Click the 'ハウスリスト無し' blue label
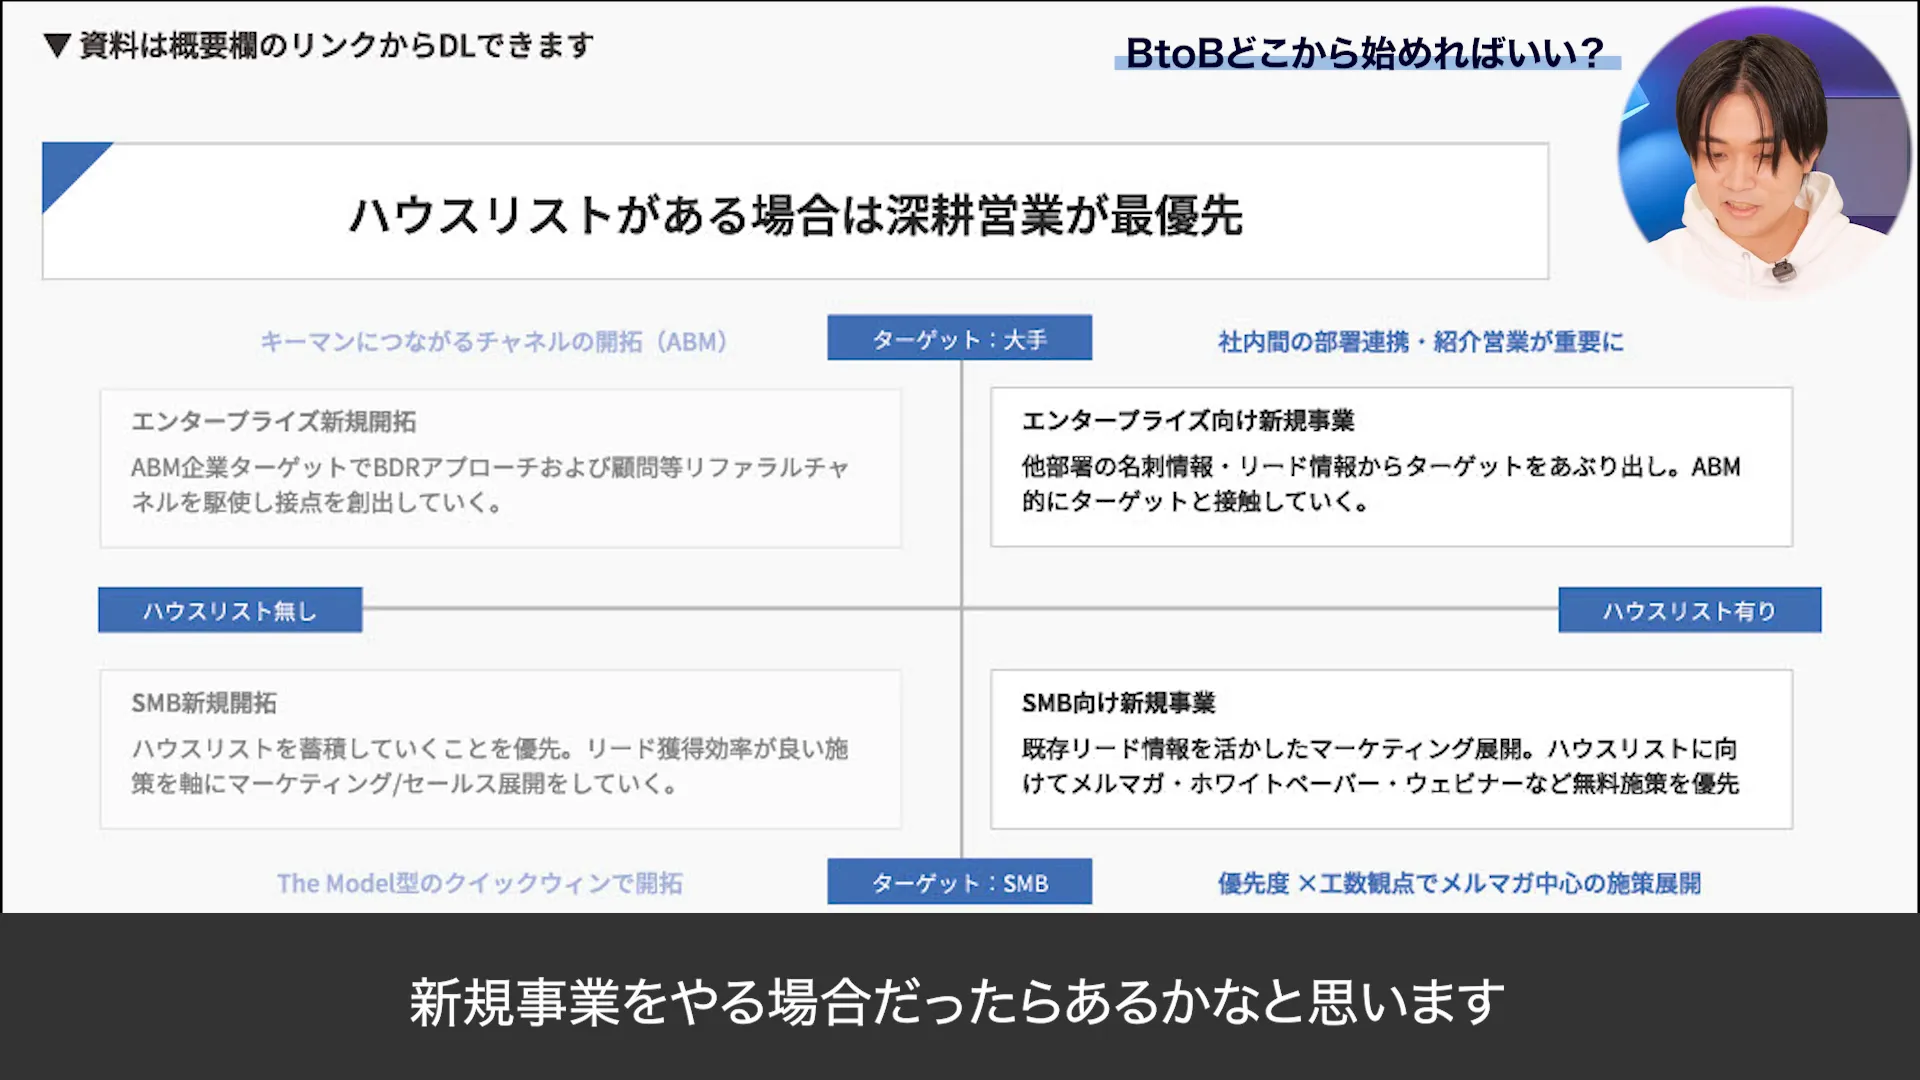 pyautogui.click(x=230, y=610)
